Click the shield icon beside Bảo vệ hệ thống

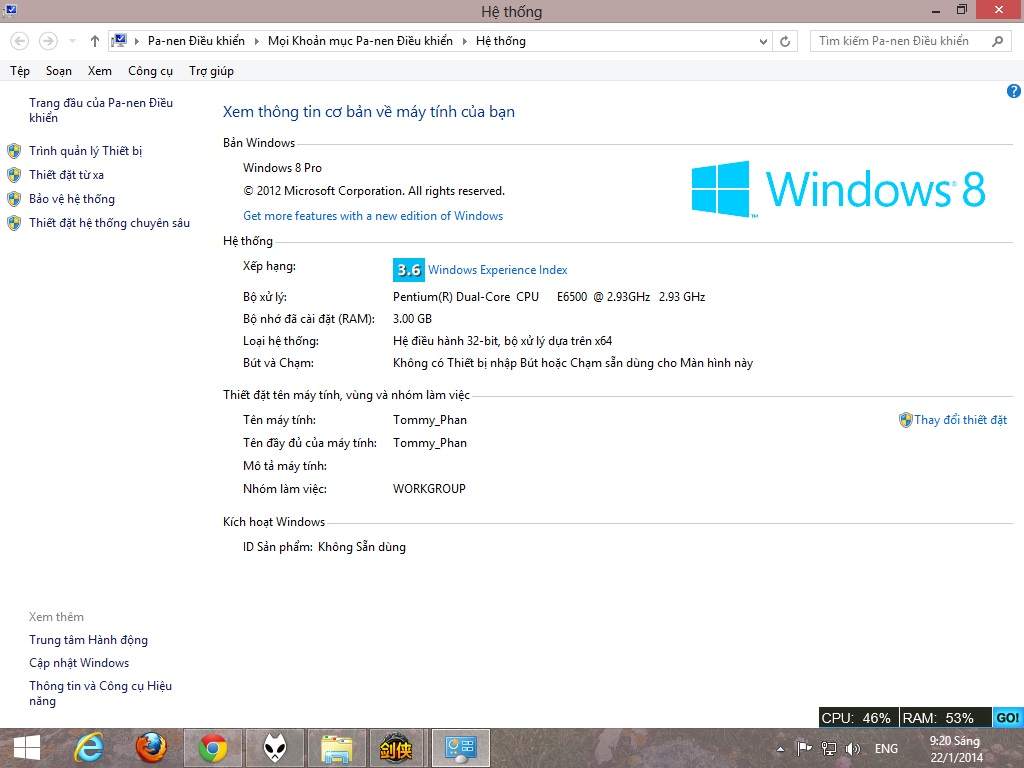point(14,199)
